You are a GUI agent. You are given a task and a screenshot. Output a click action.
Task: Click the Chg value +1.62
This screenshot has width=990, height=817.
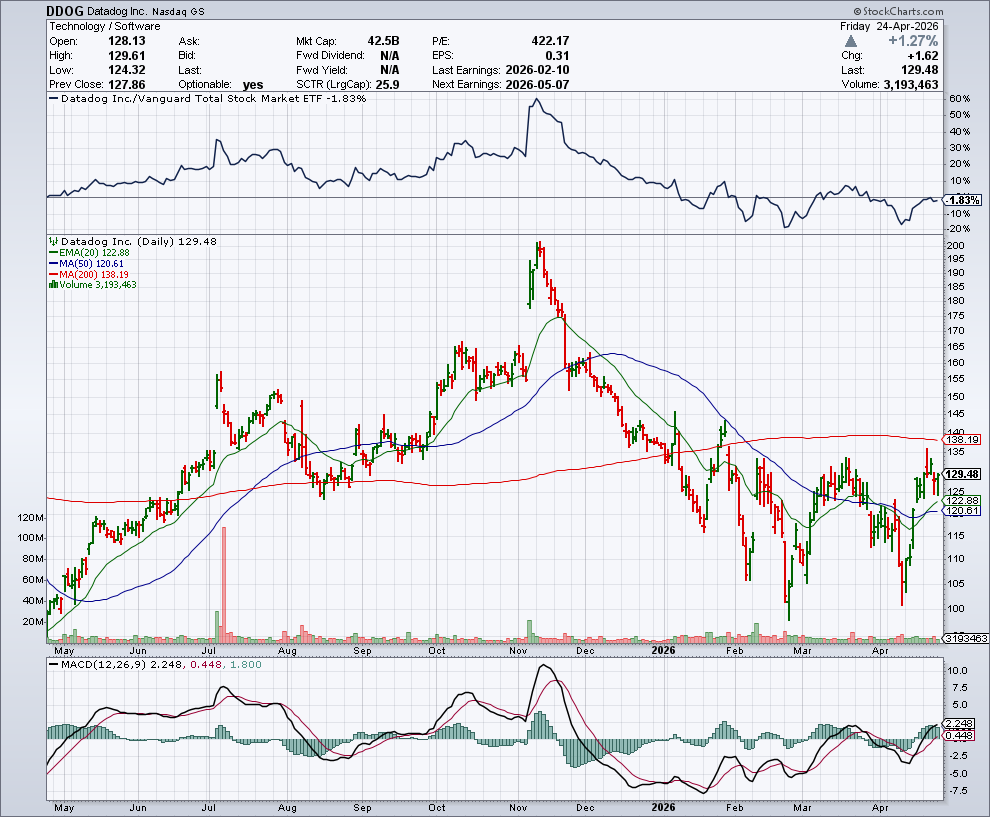[922, 56]
